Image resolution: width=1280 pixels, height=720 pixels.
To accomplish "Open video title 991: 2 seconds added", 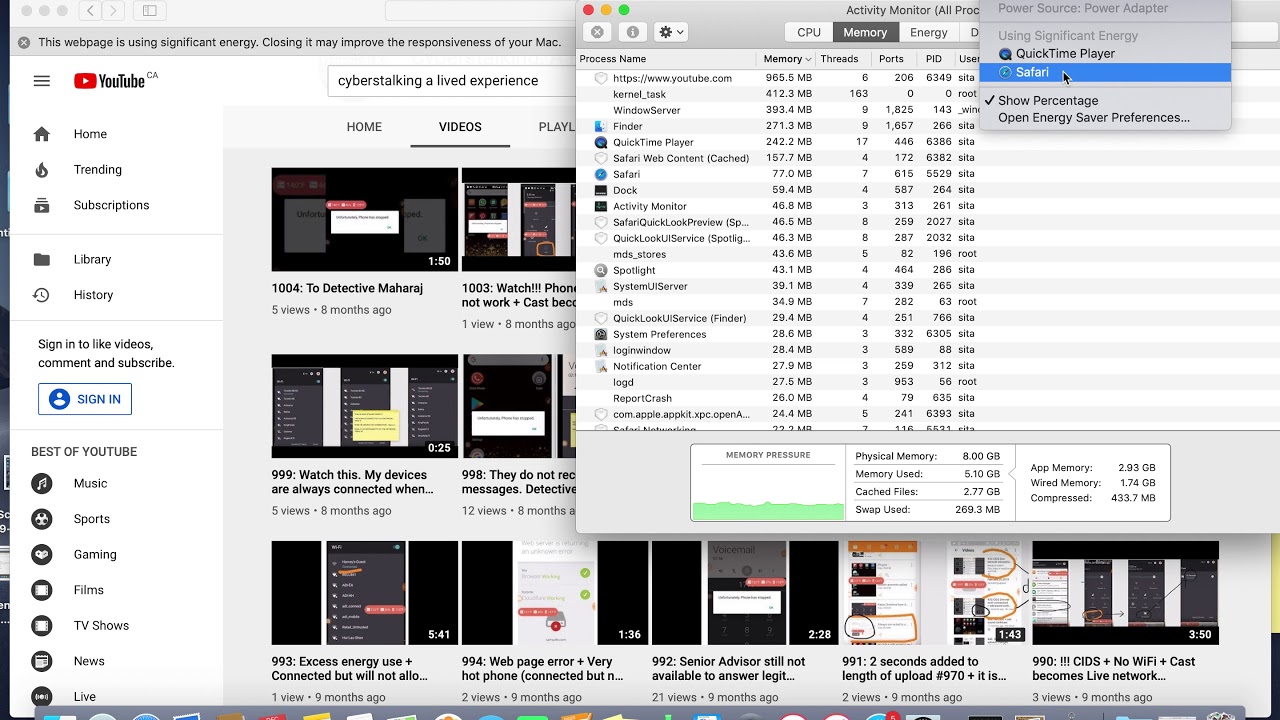I will coord(924,669).
